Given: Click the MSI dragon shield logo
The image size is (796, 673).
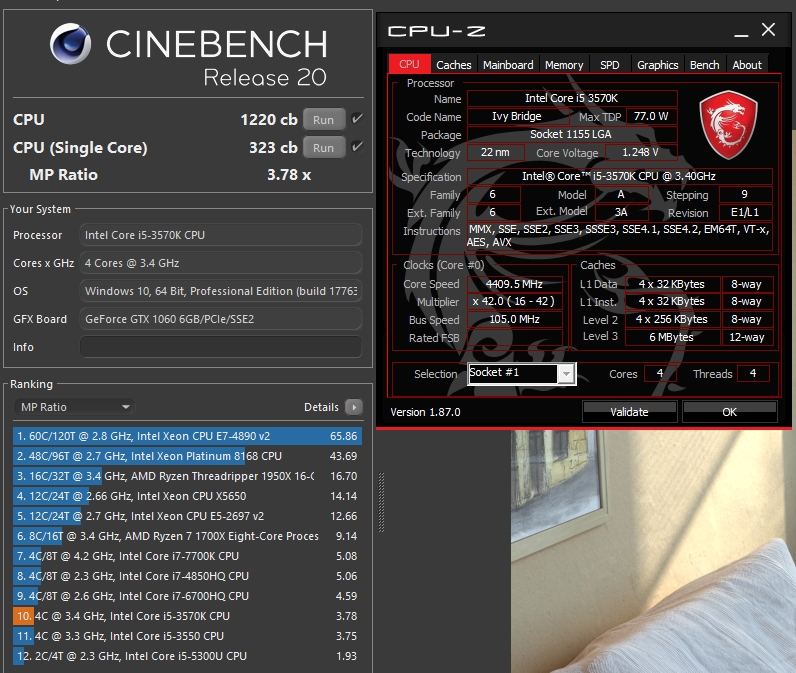Looking at the screenshot, I should [x=728, y=125].
